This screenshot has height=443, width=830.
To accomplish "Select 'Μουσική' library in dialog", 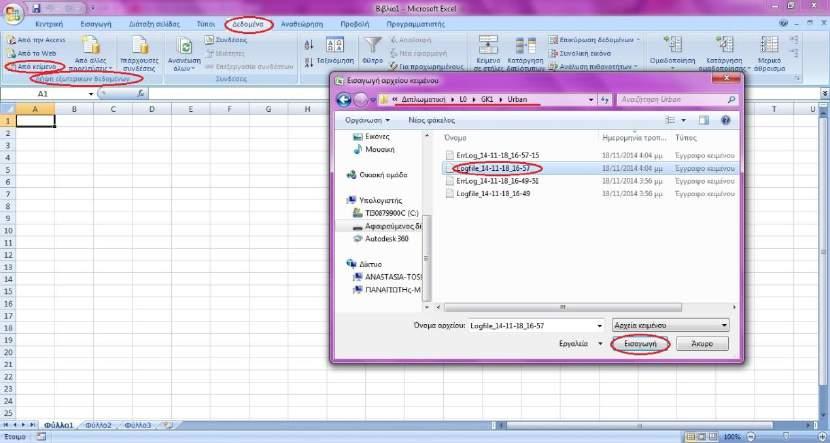I will 374,149.
